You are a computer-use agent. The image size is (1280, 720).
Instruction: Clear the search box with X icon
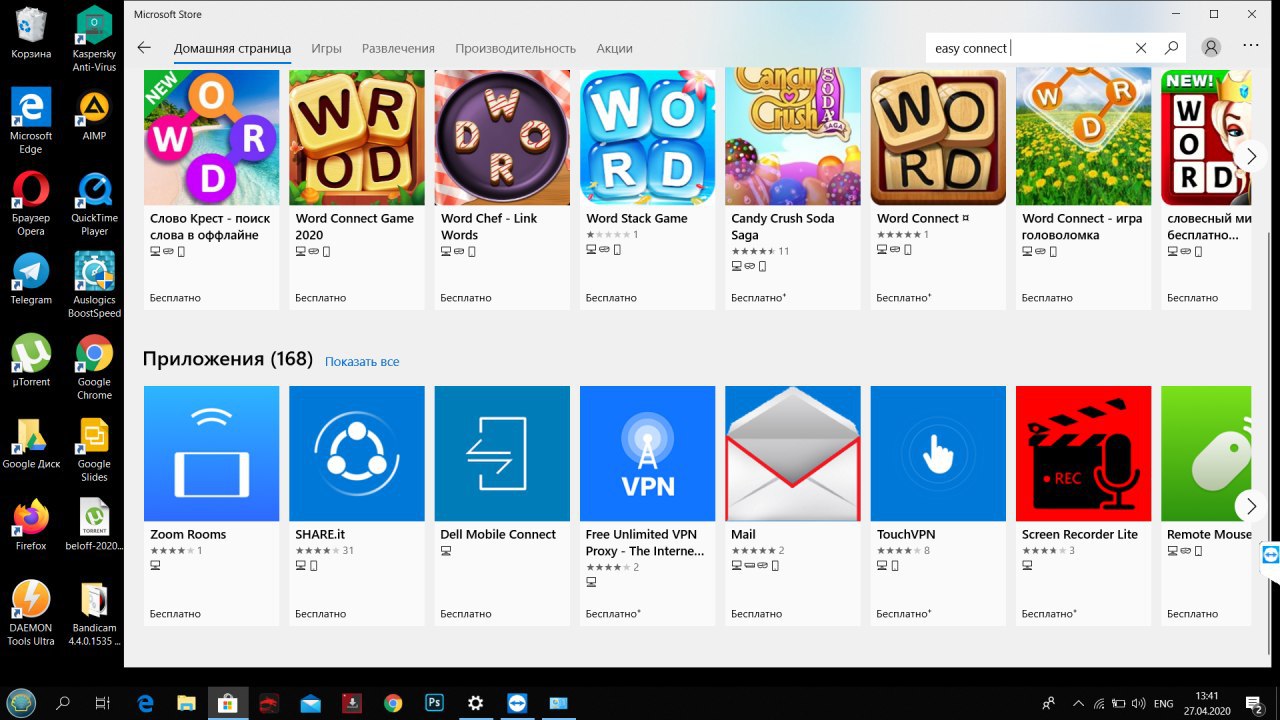[1141, 48]
